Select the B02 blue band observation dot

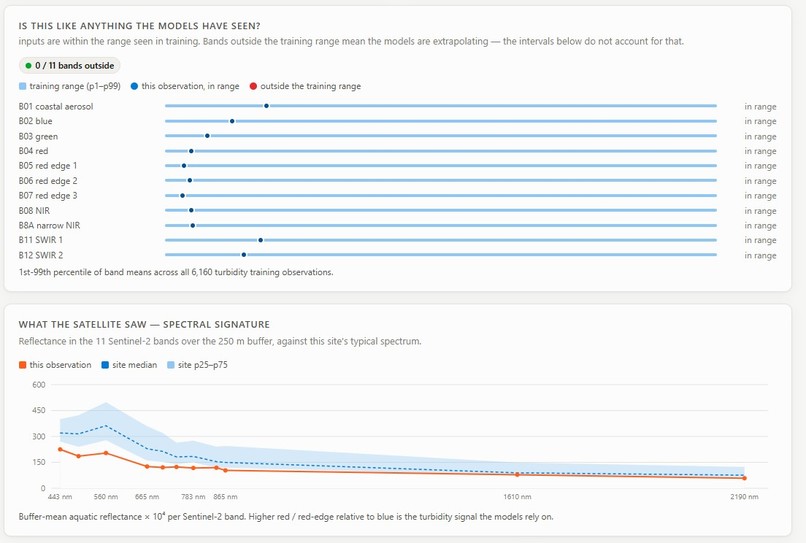point(232,121)
